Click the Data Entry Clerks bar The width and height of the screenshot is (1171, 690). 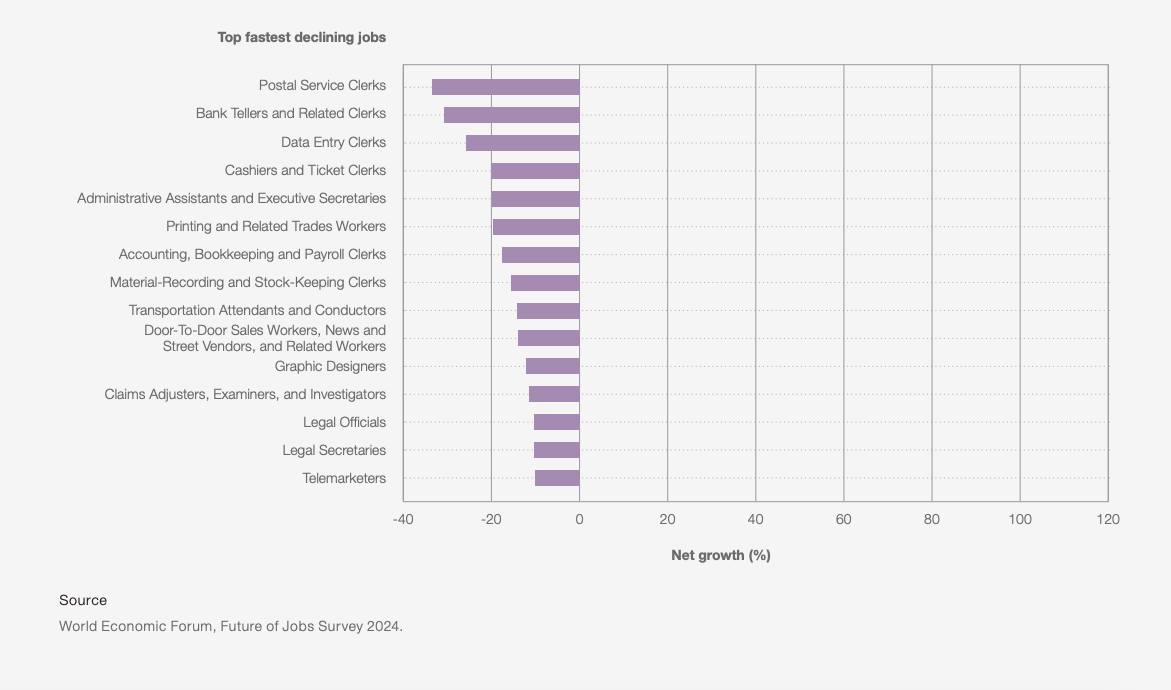pyautogui.click(x=522, y=141)
